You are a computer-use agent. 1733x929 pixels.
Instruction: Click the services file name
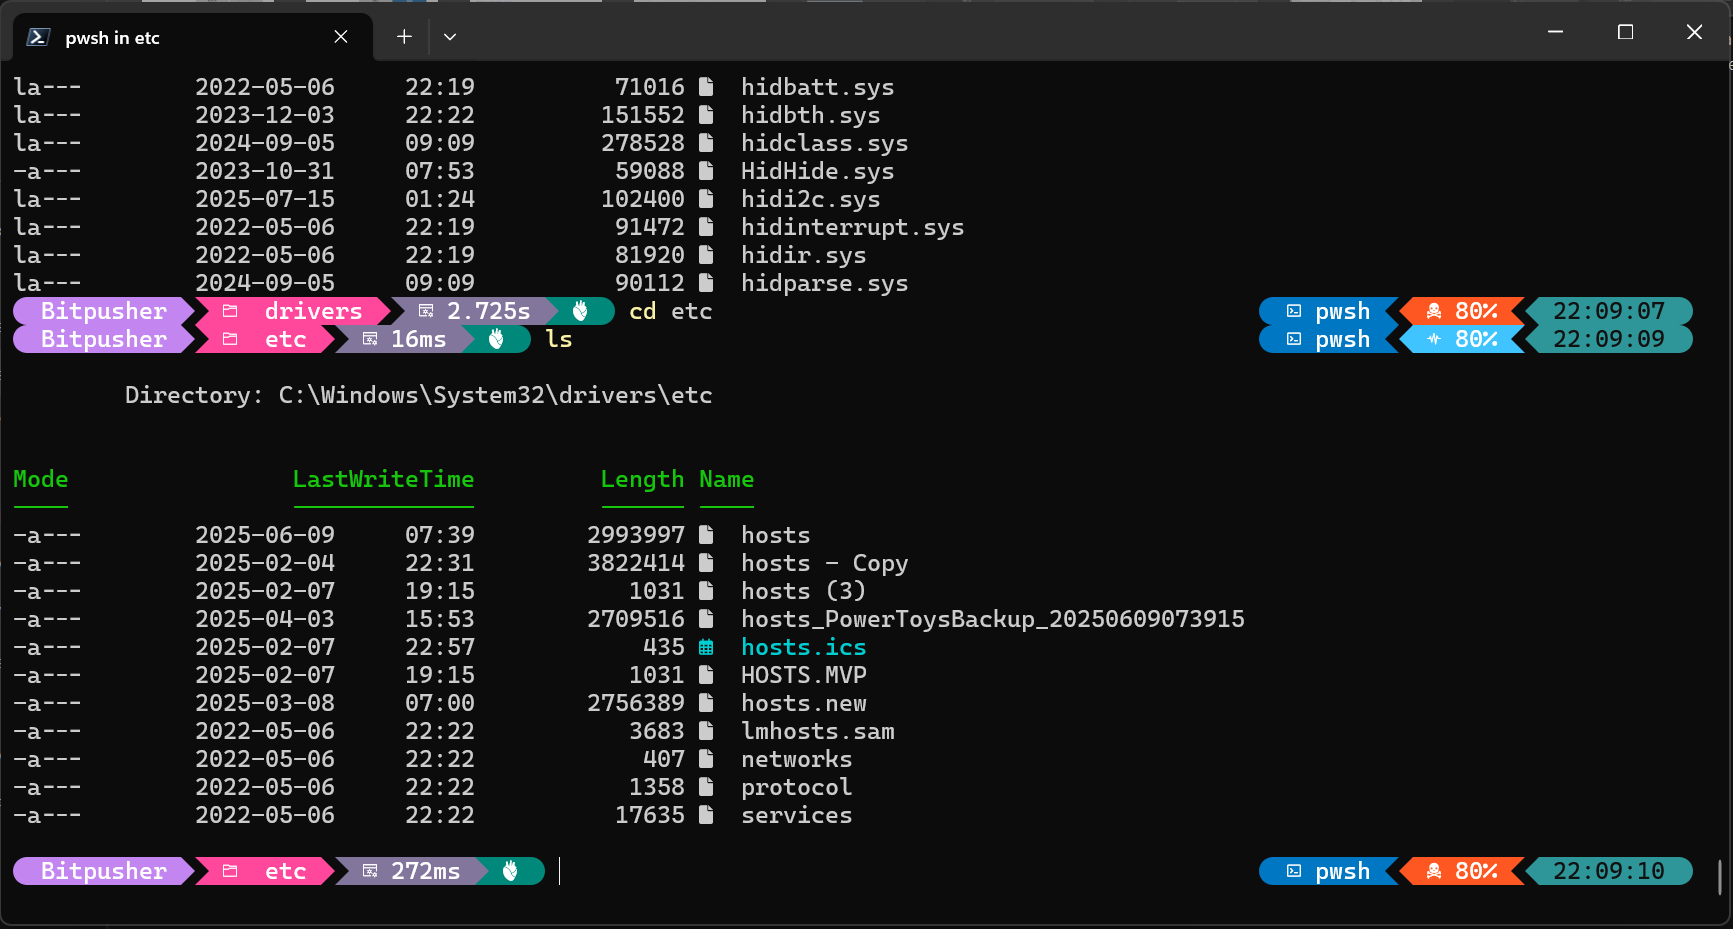click(x=797, y=815)
